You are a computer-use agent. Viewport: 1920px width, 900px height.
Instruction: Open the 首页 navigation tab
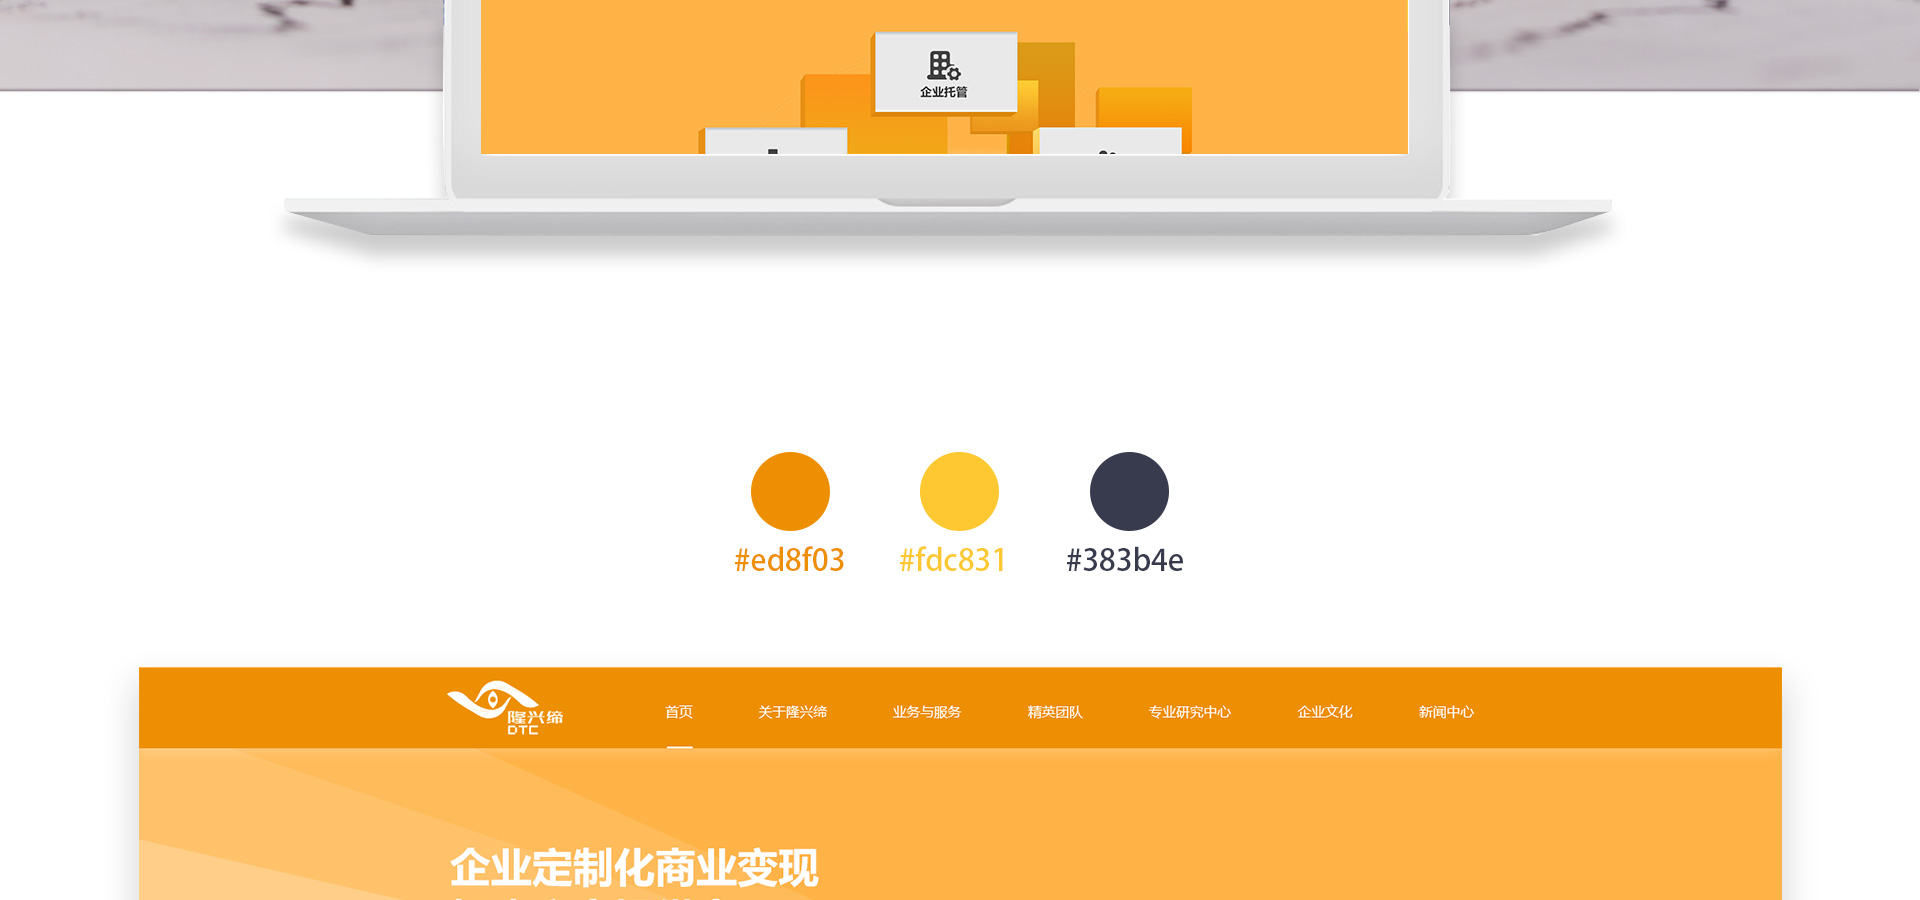click(679, 712)
